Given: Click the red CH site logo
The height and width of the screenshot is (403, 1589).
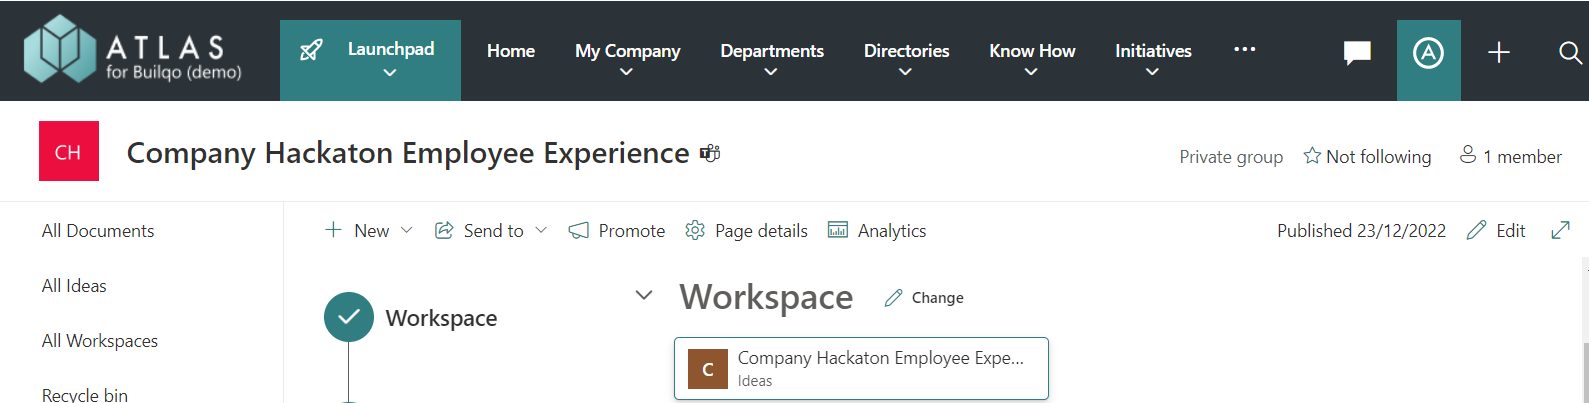Looking at the screenshot, I should point(69,151).
